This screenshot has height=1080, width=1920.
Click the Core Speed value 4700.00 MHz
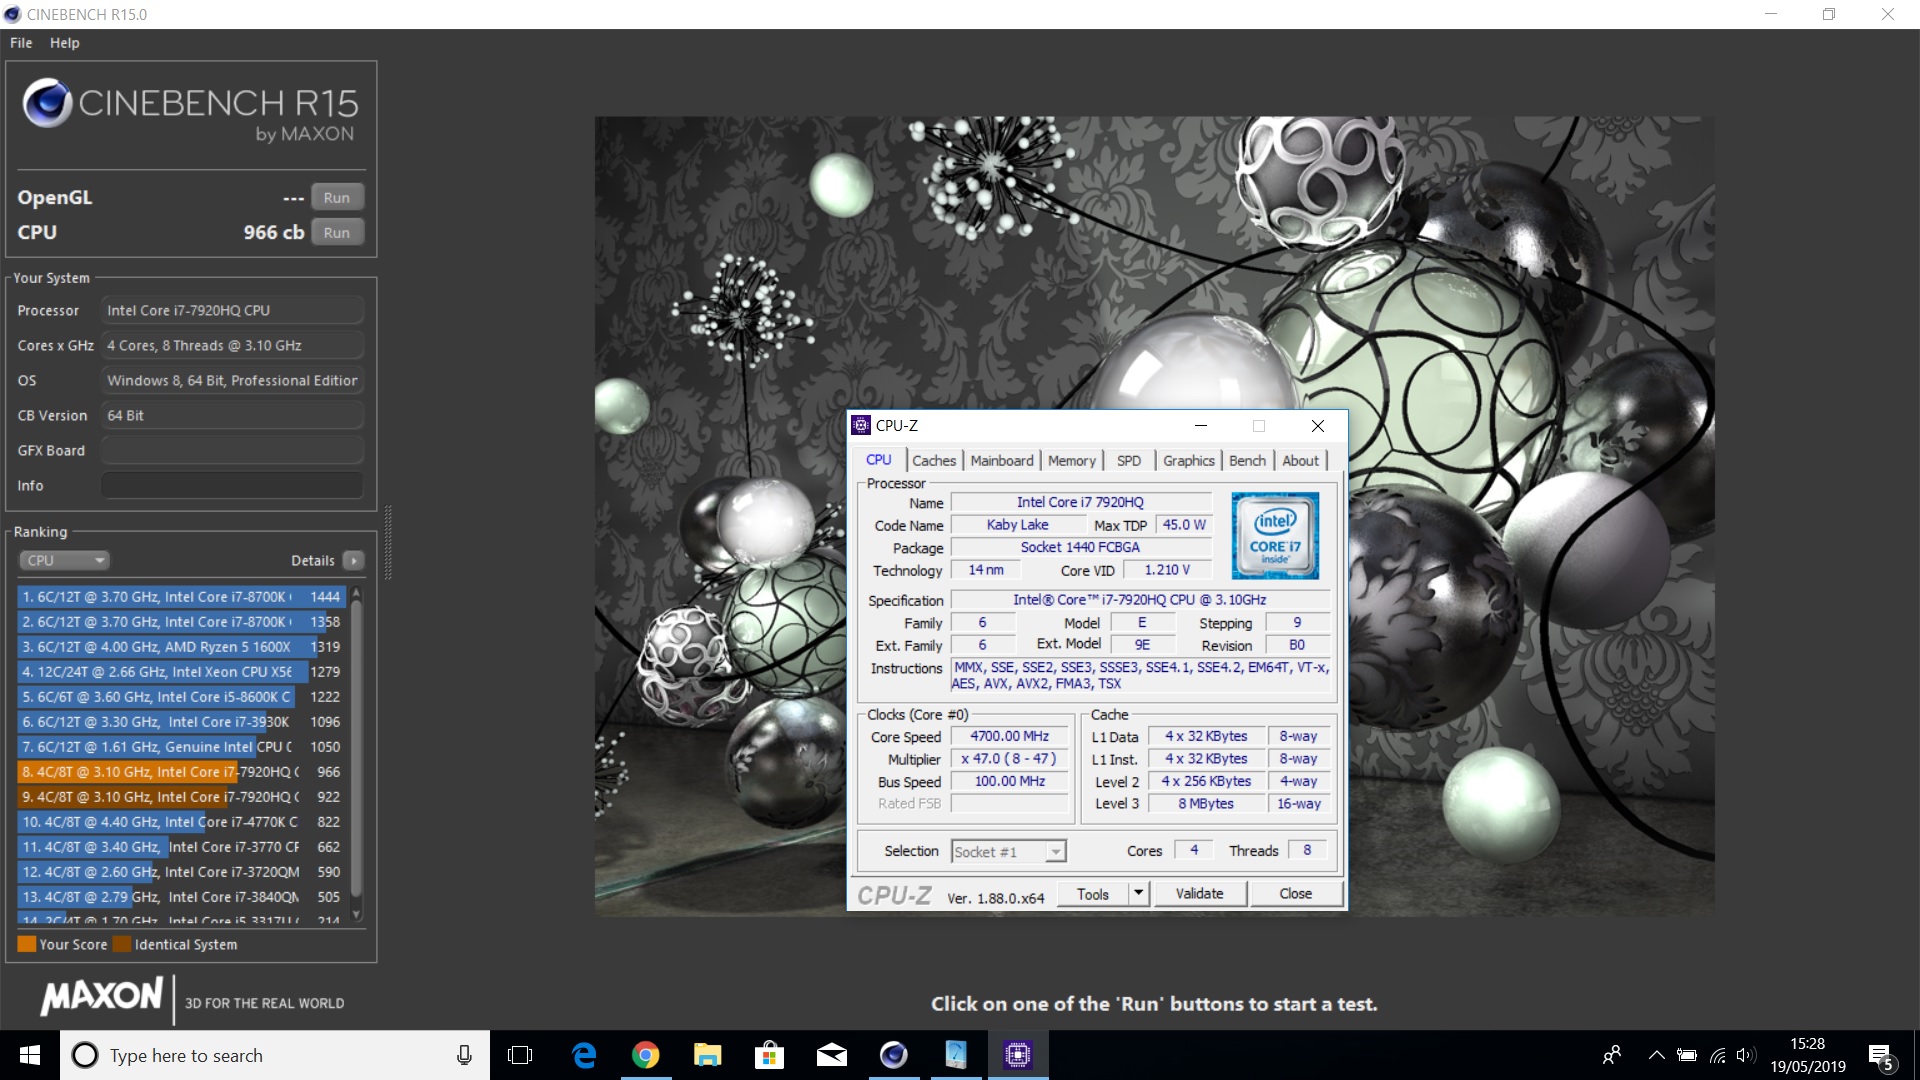(x=1009, y=736)
